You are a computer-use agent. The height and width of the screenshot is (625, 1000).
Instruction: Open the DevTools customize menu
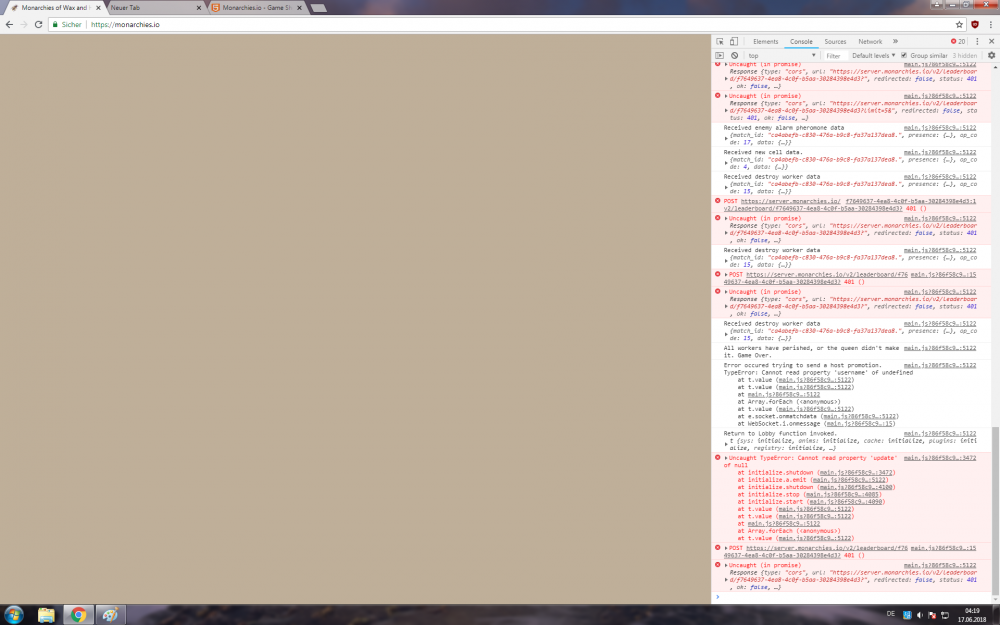[977, 41]
